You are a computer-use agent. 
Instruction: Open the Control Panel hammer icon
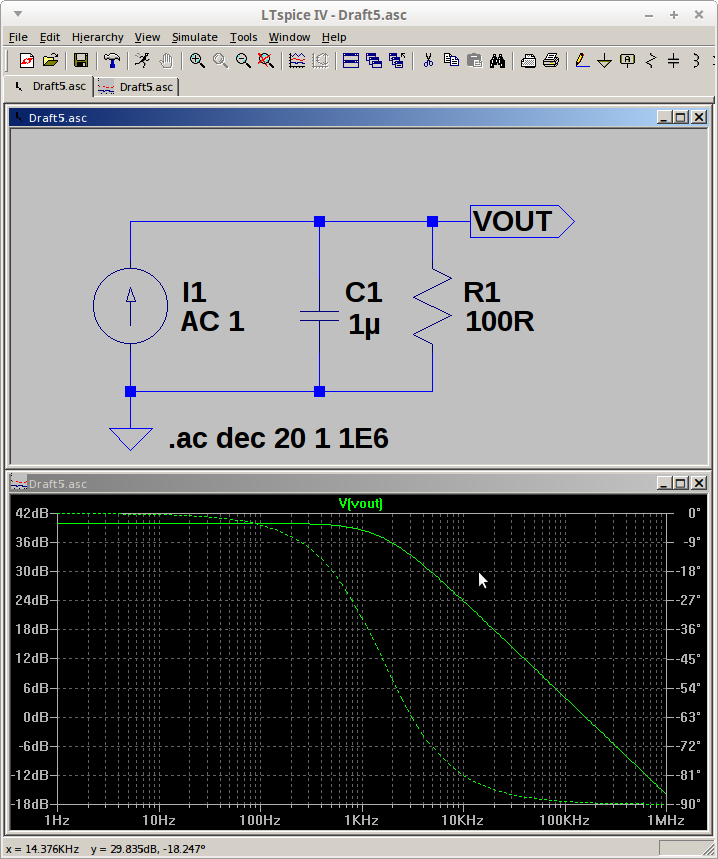pyautogui.click(x=112, y=60)
